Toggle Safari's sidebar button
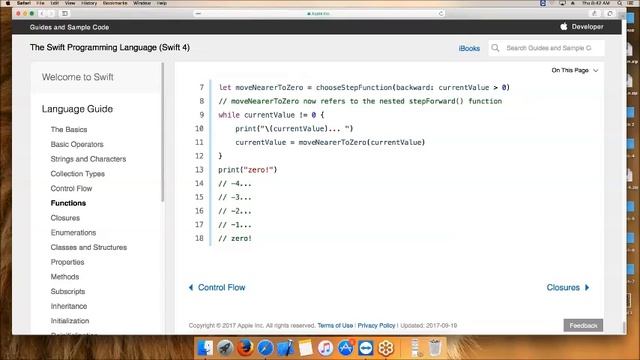 click(x=64, y=13)
